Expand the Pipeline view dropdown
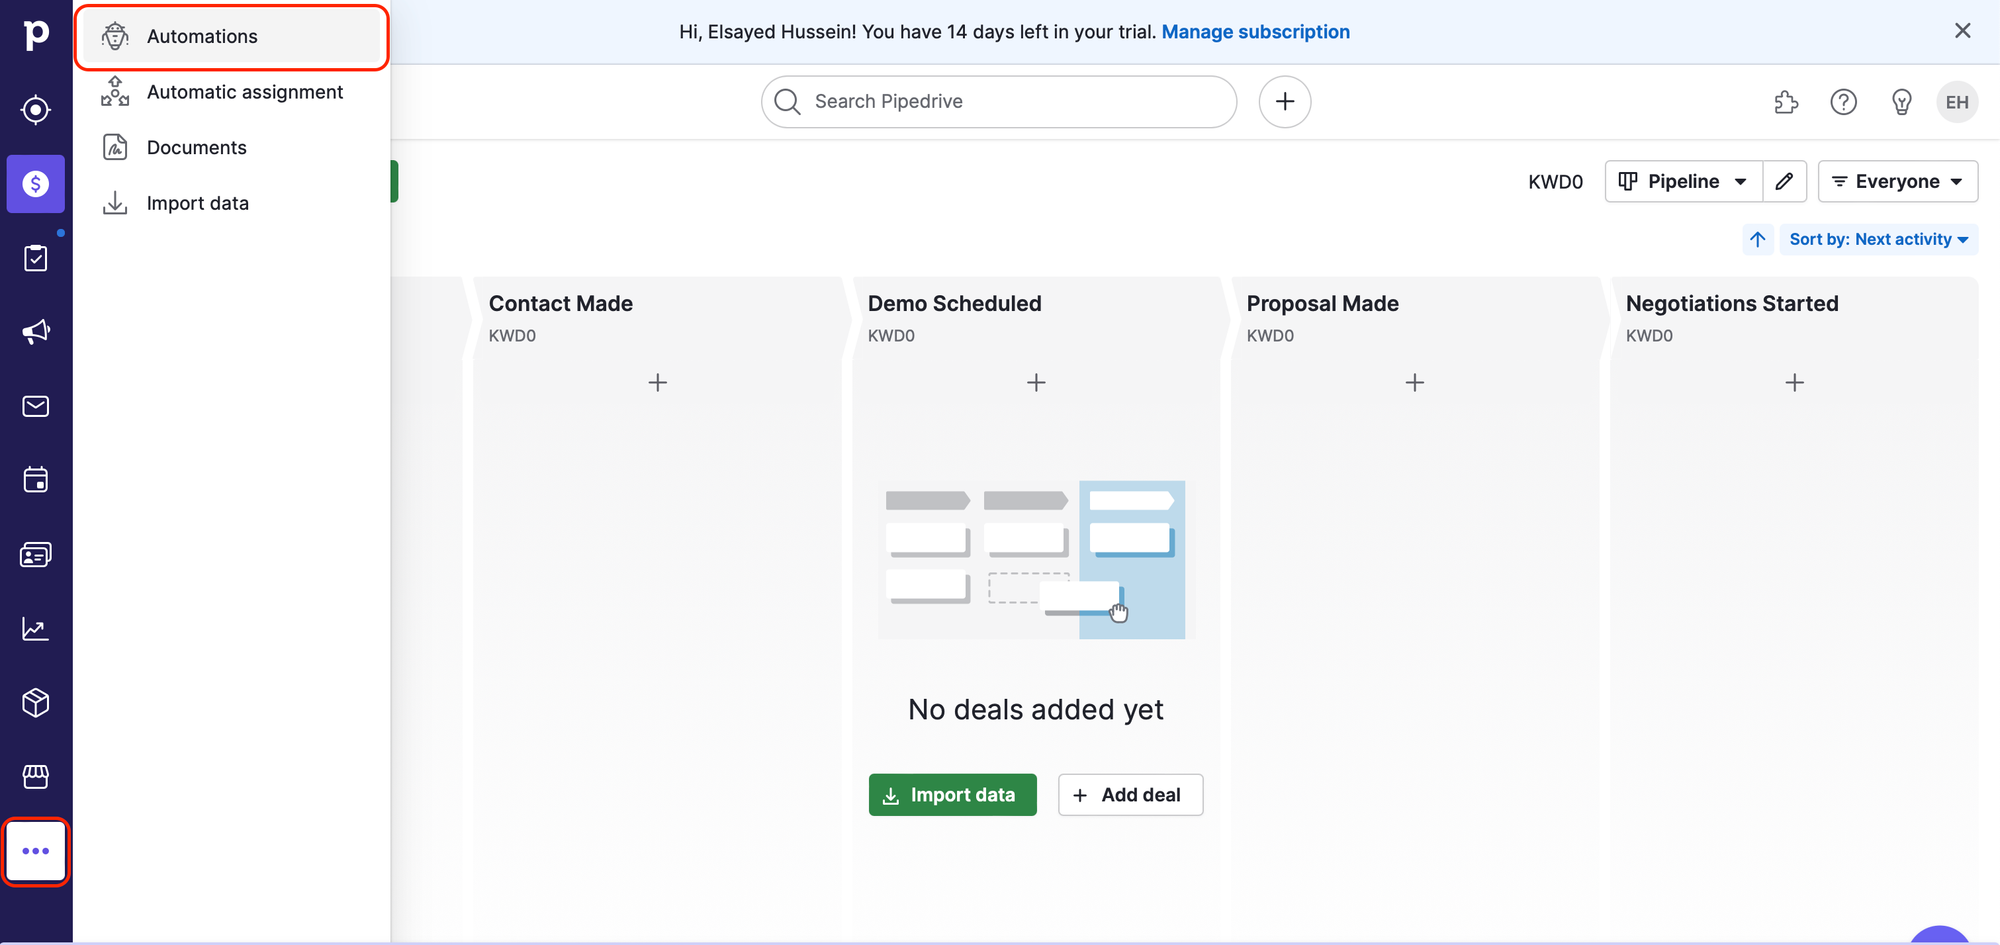2000x945 pixels. click(1683, 181)
